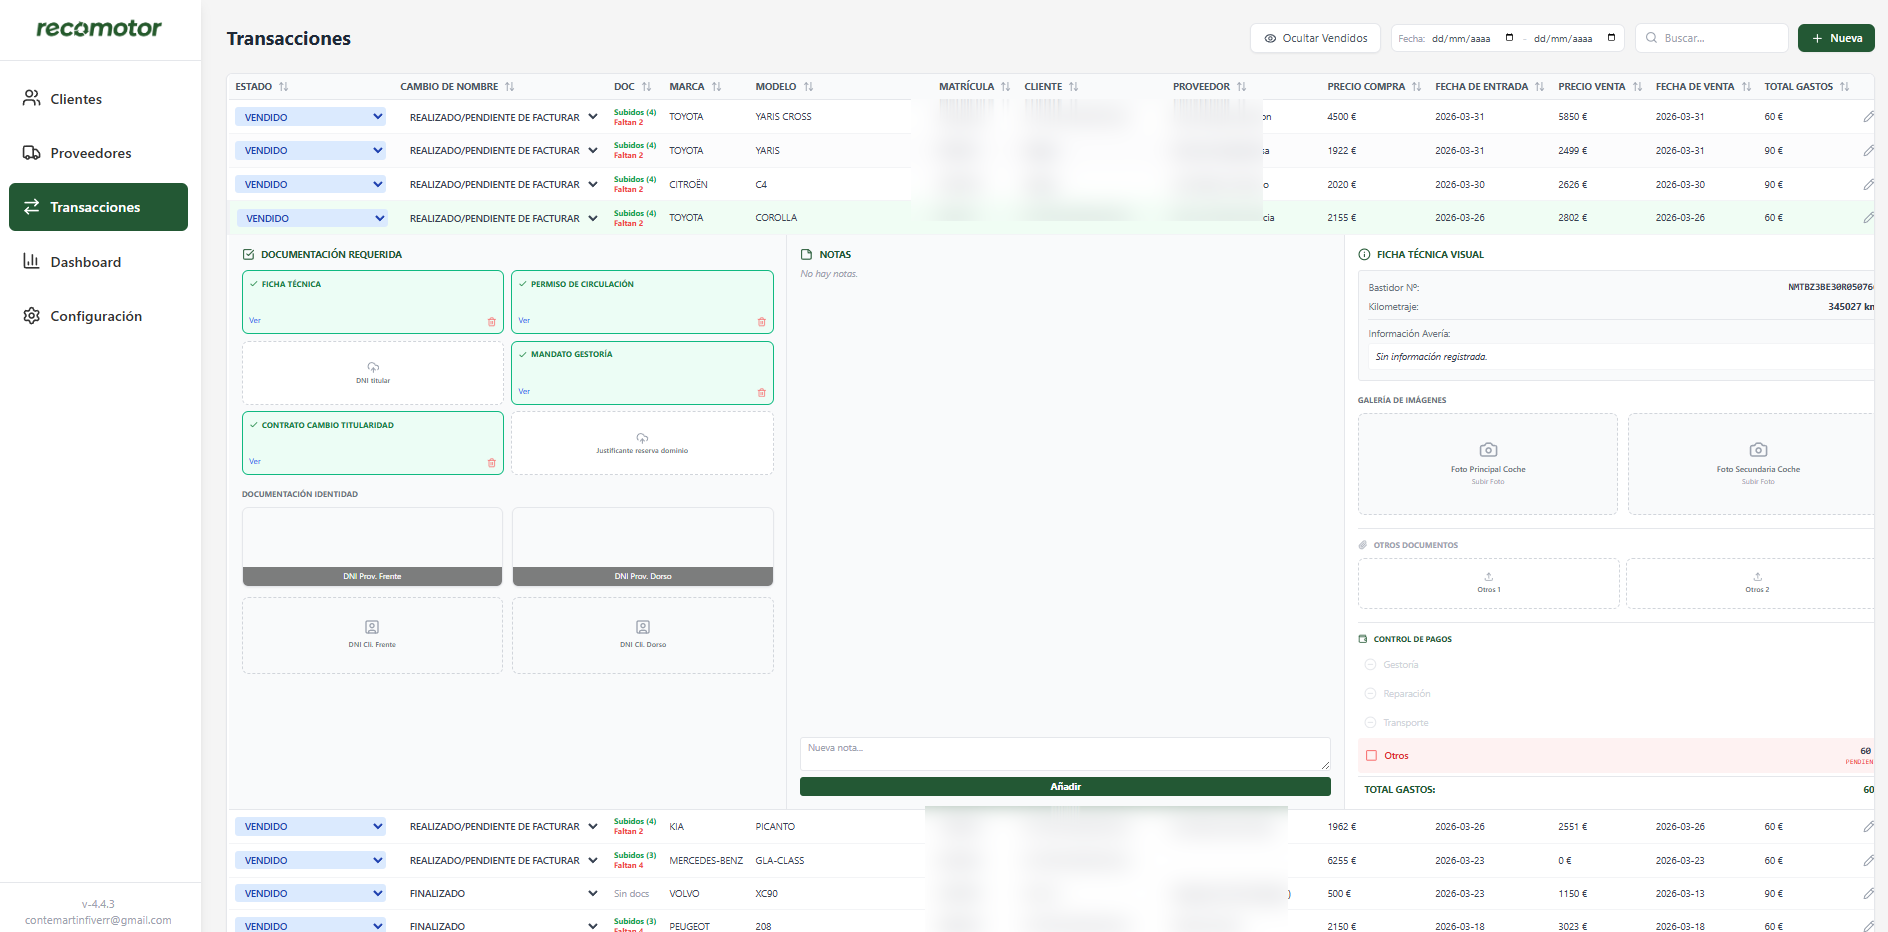The height and width of the screenshot is (932, 1888).
Task: Sort the table by the DOC column
Action: (646, 87)
